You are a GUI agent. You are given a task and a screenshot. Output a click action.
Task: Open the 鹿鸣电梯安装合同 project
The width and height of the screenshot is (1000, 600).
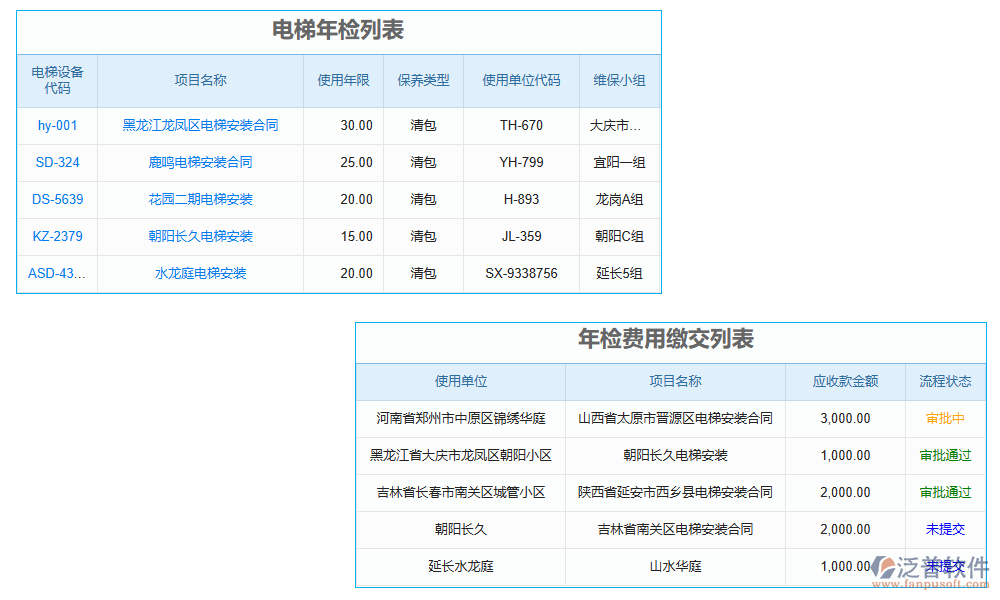200,162
